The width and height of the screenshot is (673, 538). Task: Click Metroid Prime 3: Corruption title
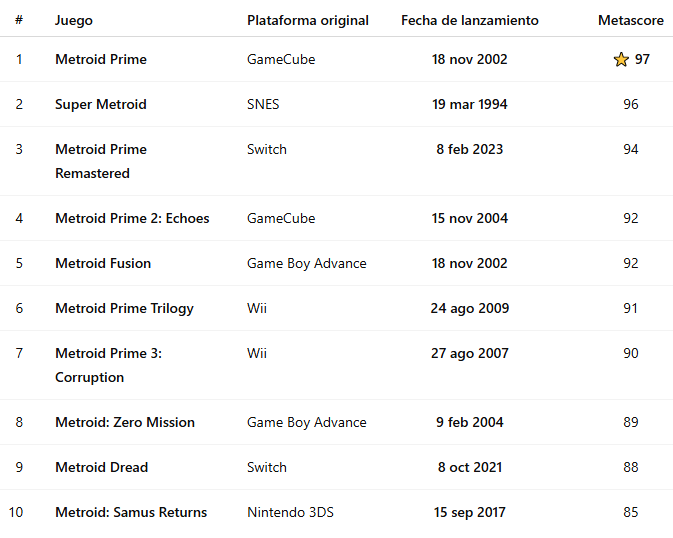pos(108,365)
